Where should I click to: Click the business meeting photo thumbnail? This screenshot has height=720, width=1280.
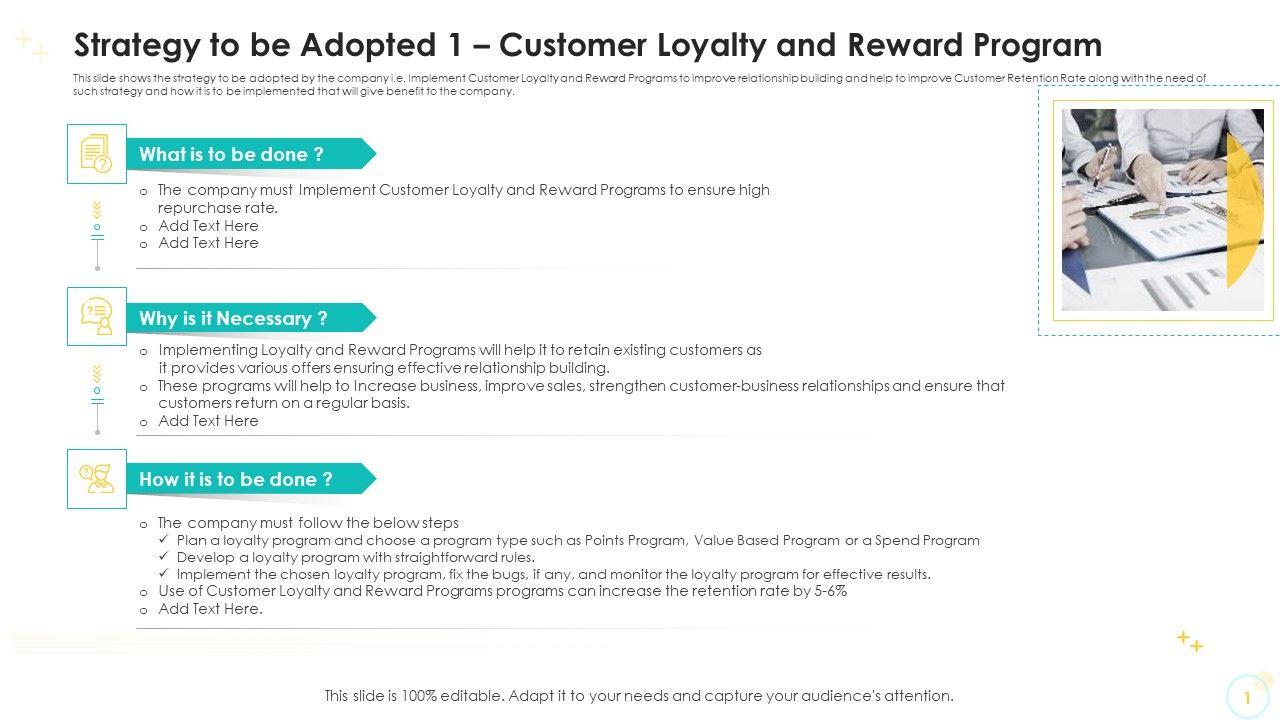point(1162,210)
